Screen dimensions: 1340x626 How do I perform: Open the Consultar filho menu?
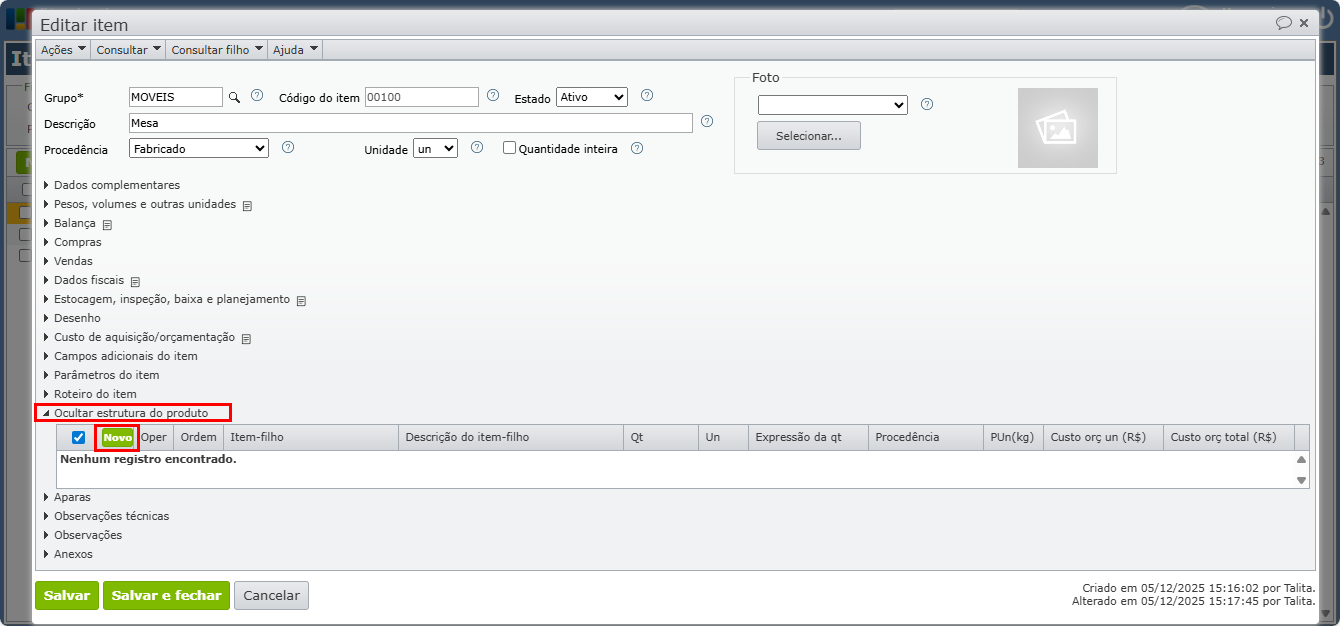point(217,49)
